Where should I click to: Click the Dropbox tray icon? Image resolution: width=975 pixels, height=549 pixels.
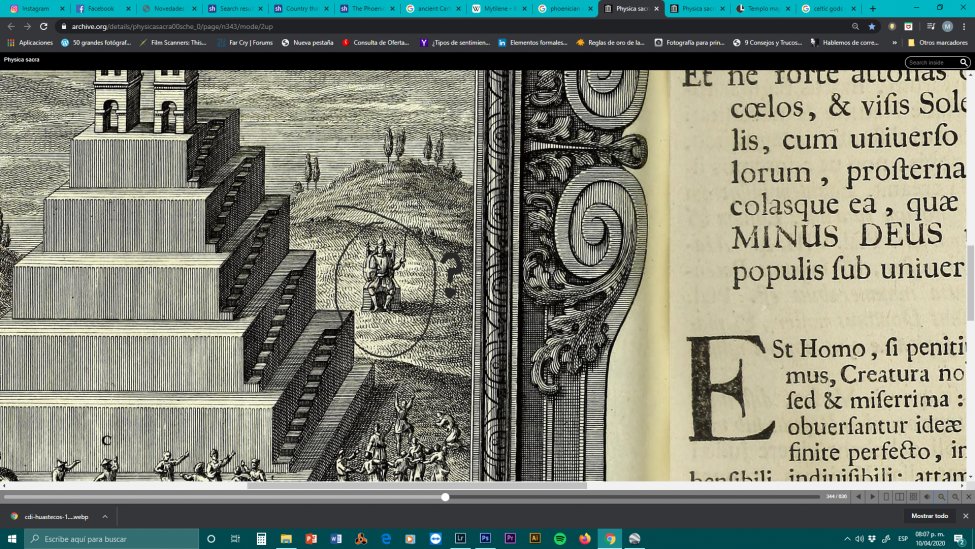pos(872,539)
